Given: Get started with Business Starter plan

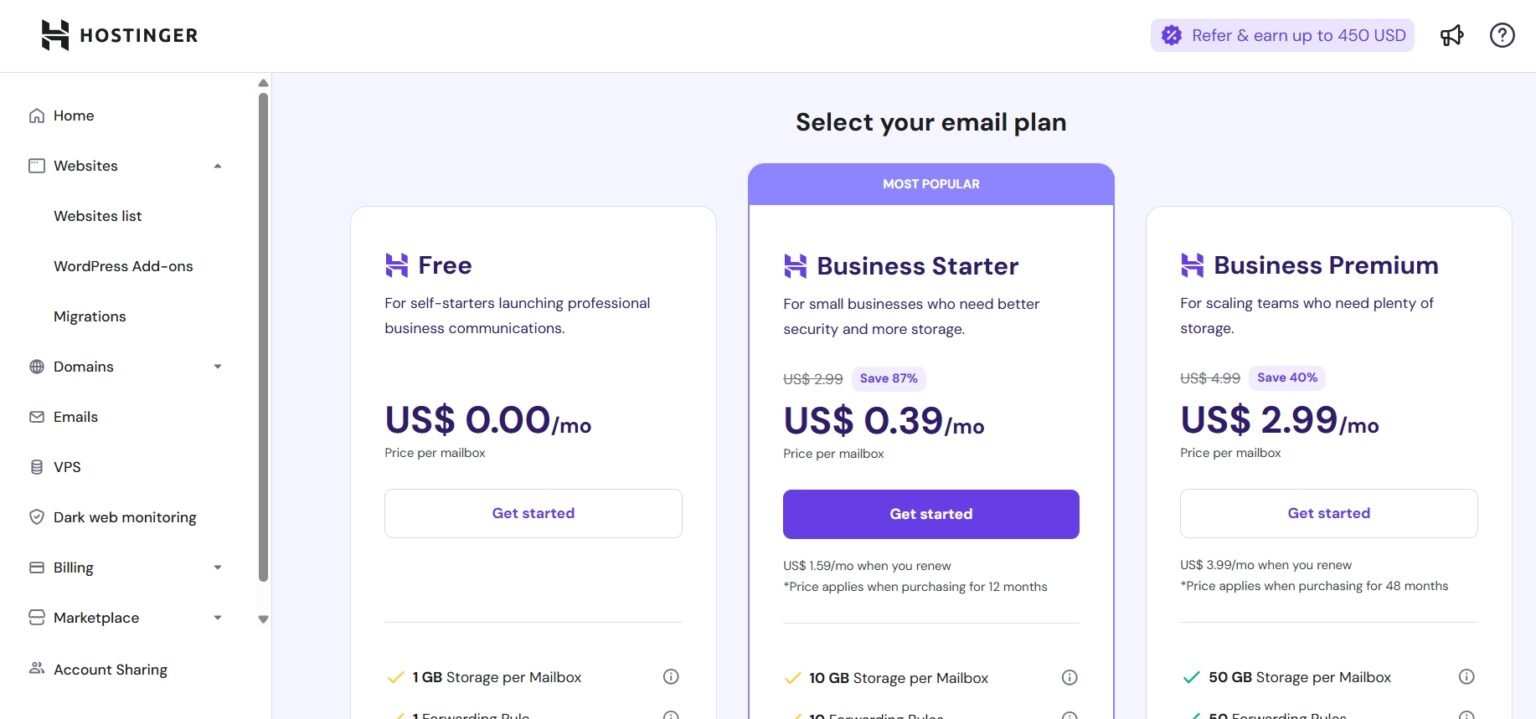Looking at the screenshot, I should coord(931,514).
